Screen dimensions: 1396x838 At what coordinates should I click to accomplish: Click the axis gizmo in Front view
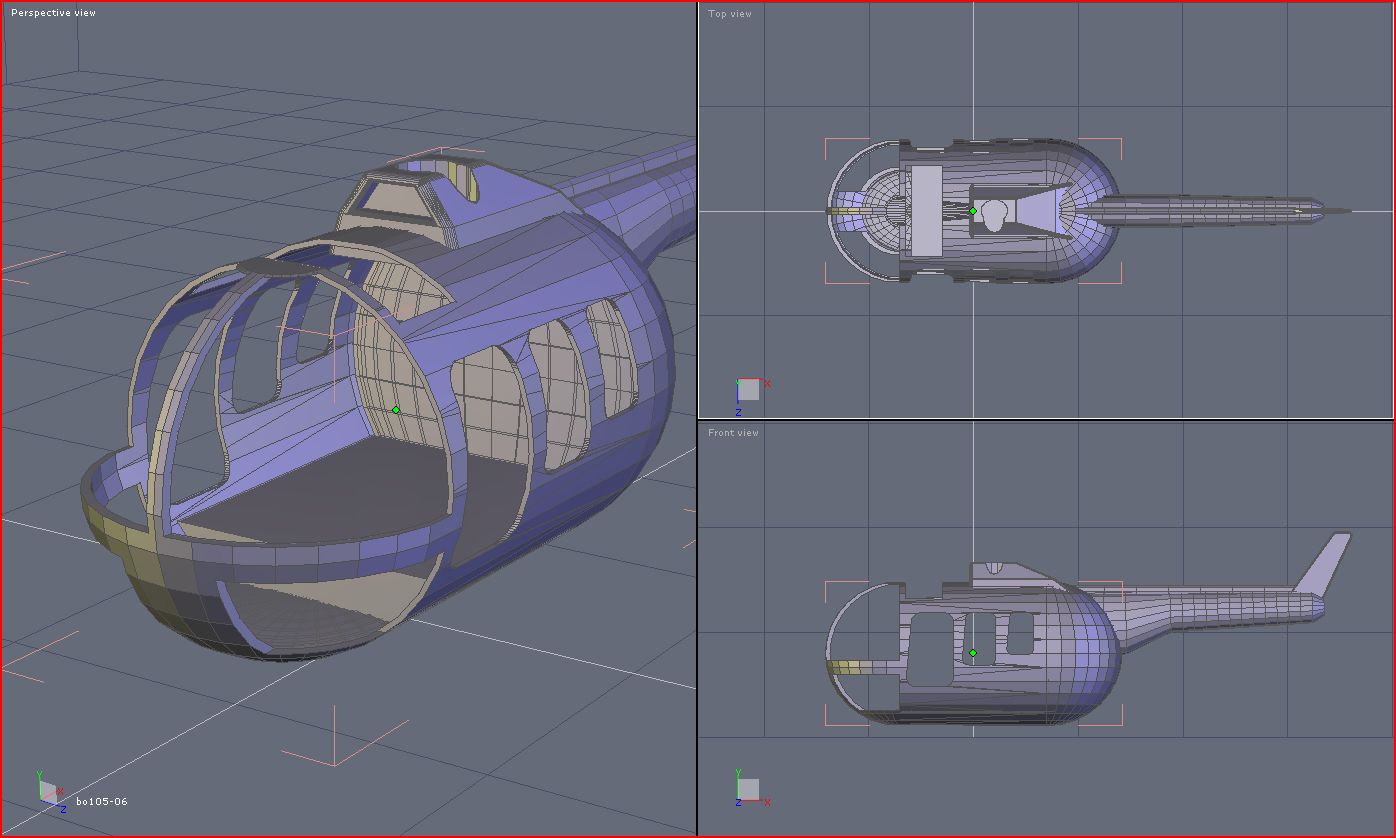[x=752, y=789]
